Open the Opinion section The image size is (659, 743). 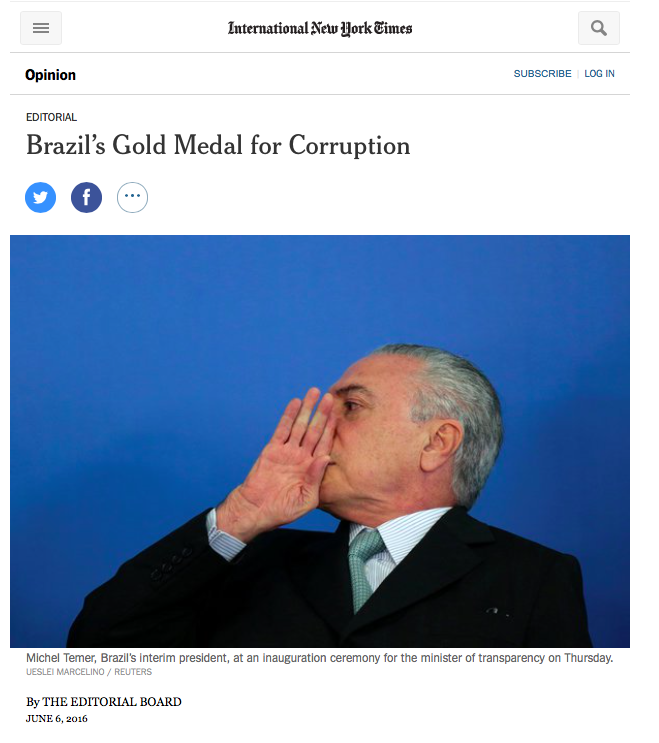coord(50,75)
